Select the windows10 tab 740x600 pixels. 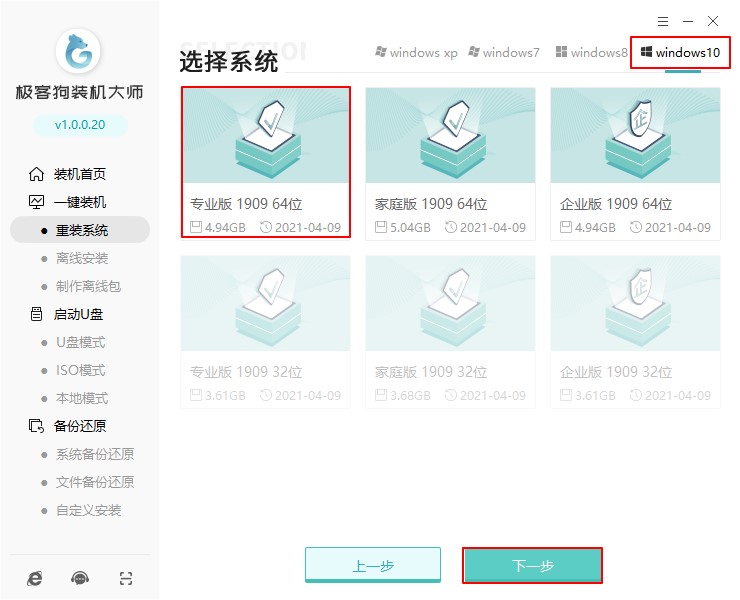[x=681, y=52]
